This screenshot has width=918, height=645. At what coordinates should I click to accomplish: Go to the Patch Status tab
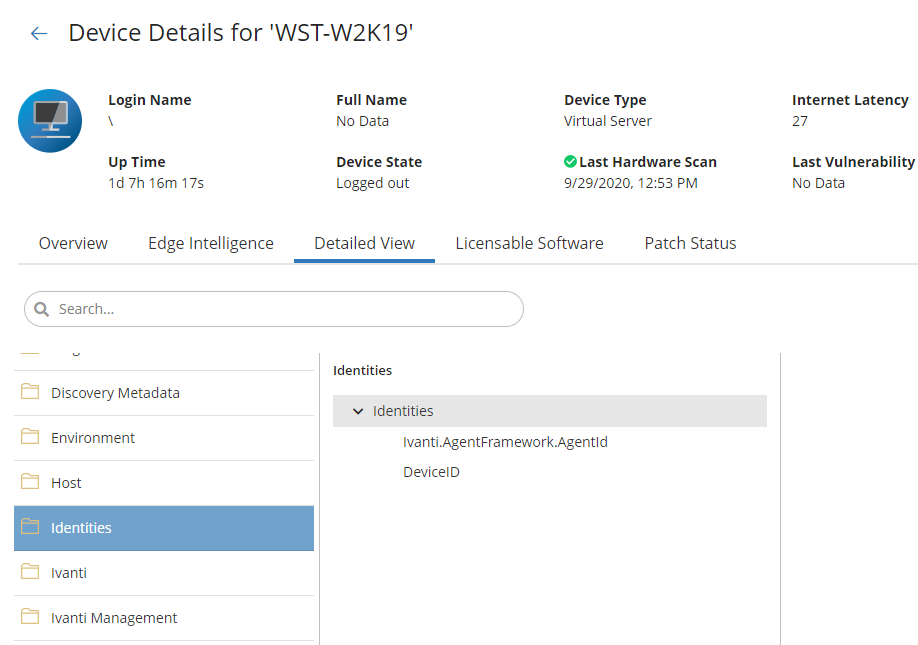point(690,243)
